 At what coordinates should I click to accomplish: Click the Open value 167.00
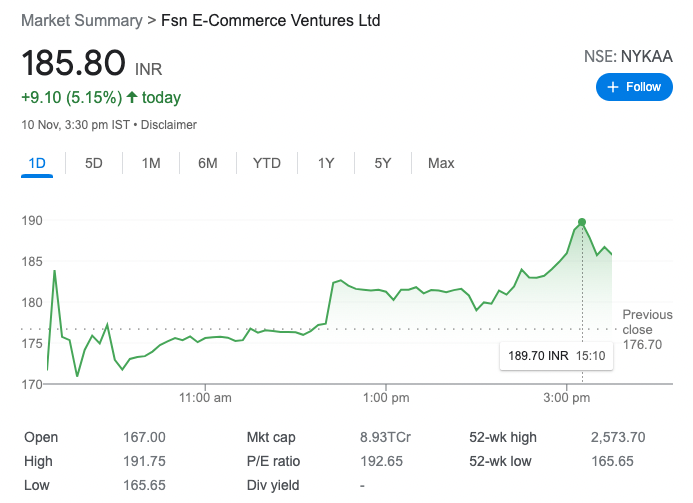pos(144,437)
